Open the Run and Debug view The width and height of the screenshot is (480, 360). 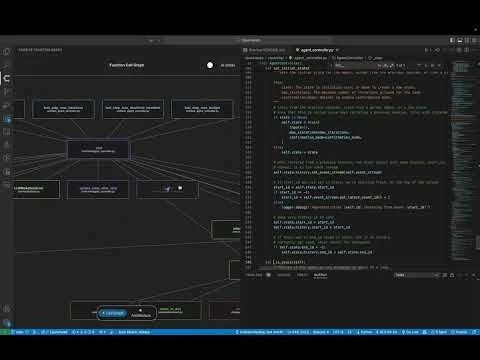click(6, 105)
